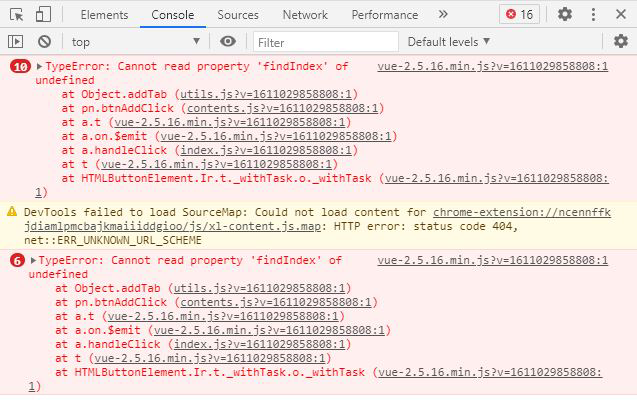Open DevTools settings gear in top bar

pyautogui.click(x=565, y=15)
